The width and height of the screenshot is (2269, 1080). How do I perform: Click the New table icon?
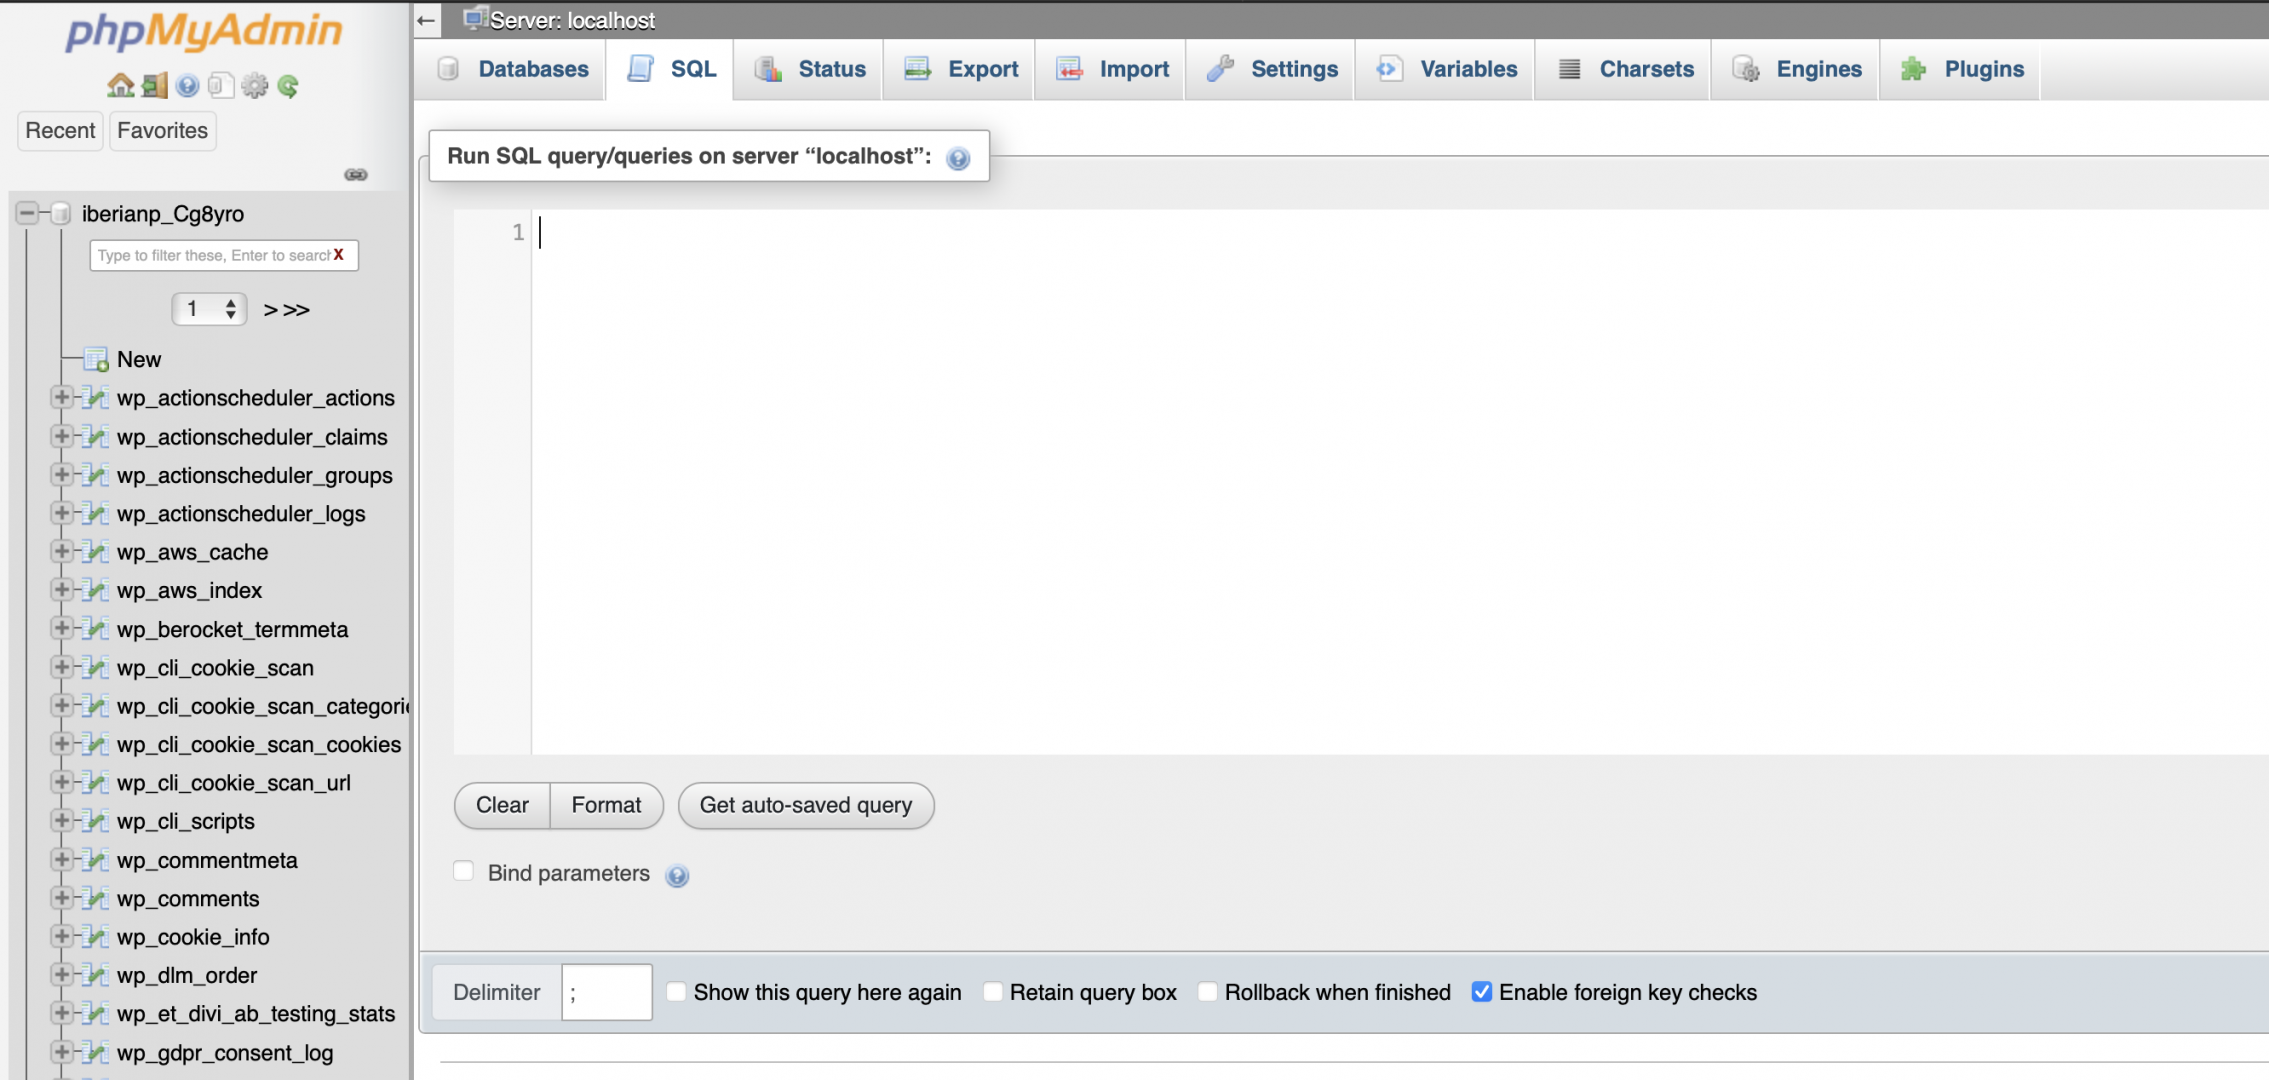(96, 359)
